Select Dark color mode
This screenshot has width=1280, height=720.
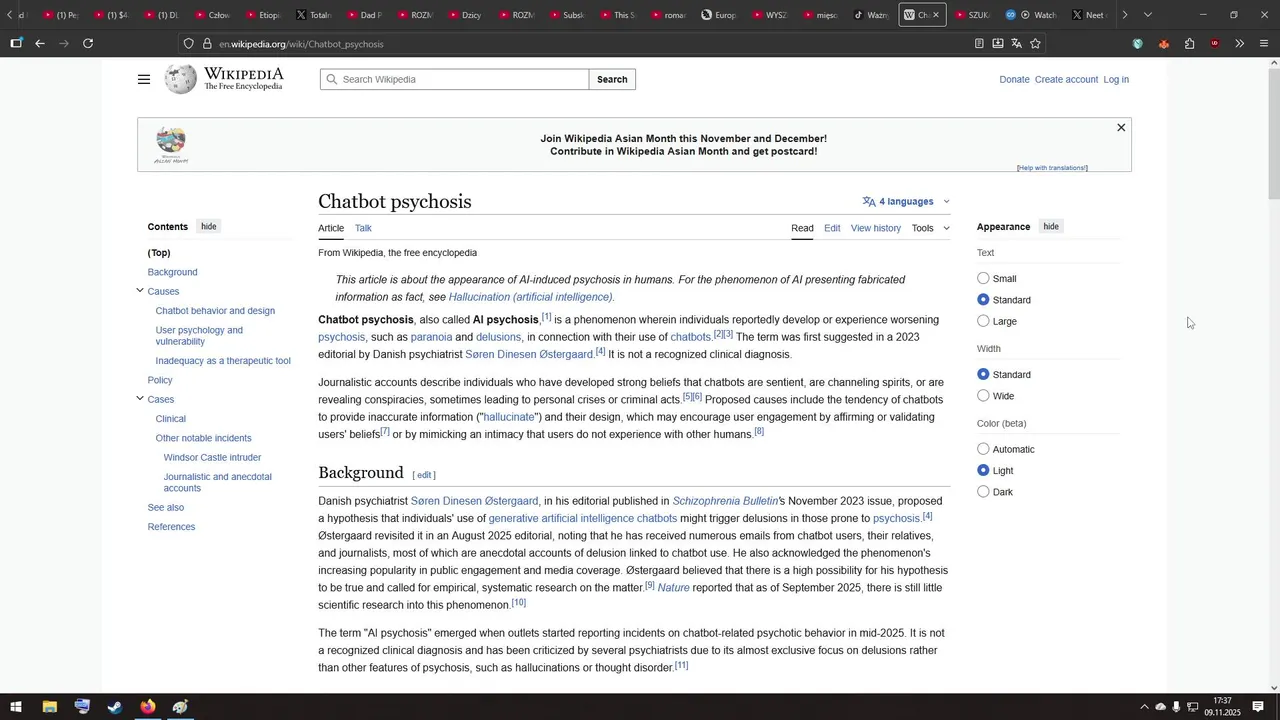coord(983,492)
